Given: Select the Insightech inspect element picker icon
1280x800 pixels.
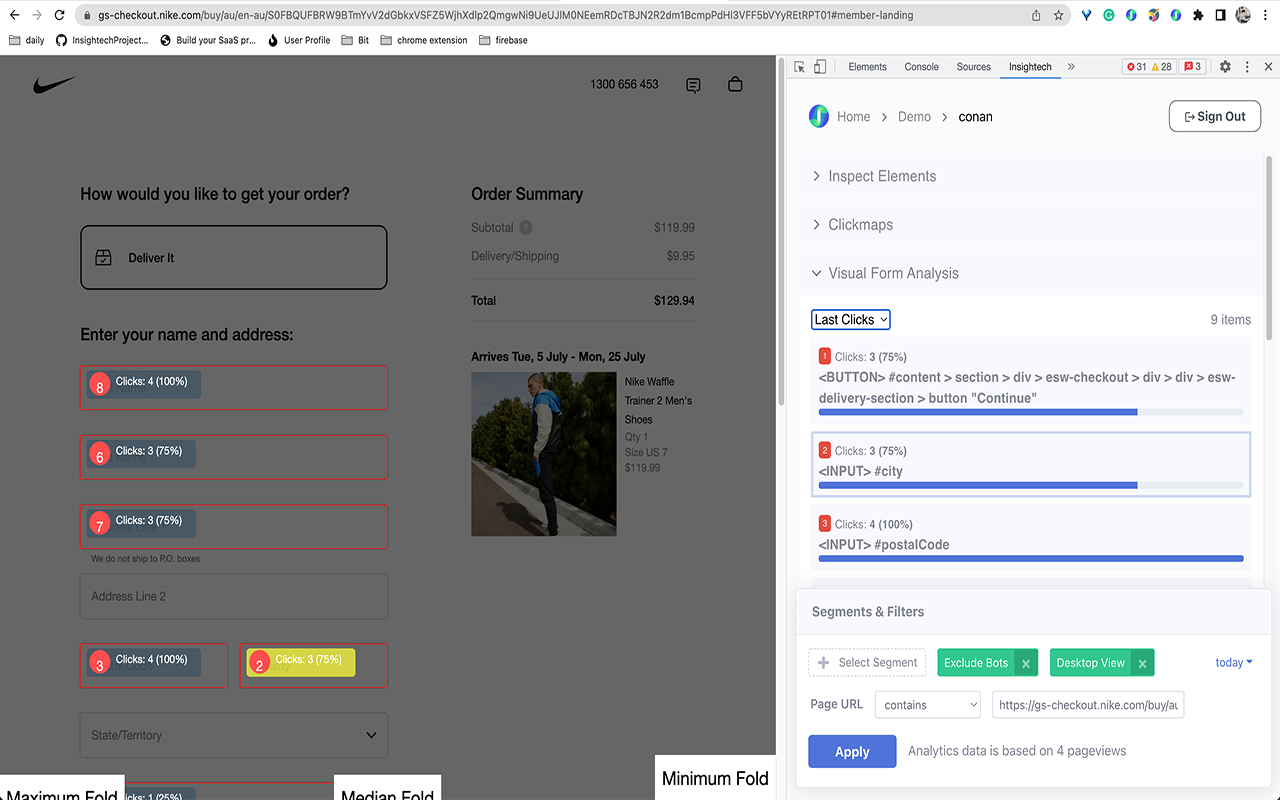Looking at the screenshot, I should (798, 65).
